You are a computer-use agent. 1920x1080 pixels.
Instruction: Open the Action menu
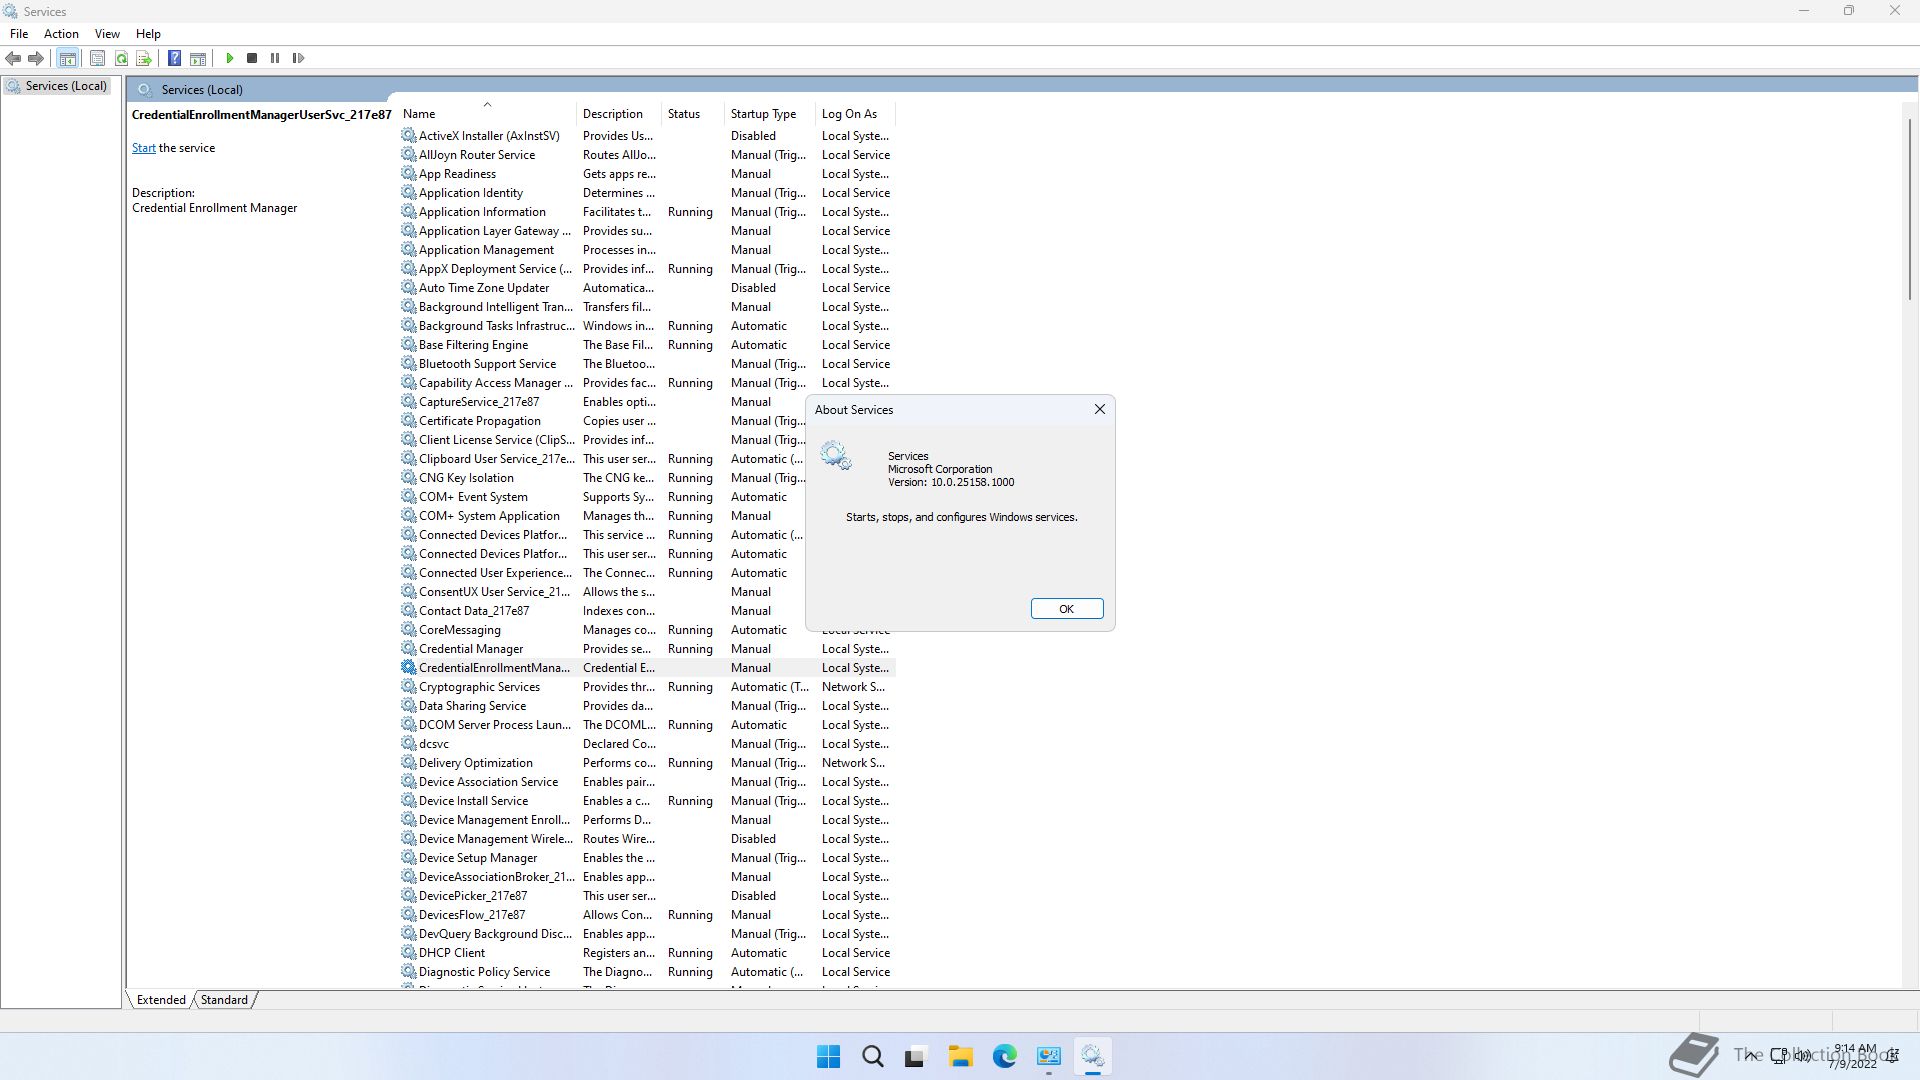tap(61, 33)
